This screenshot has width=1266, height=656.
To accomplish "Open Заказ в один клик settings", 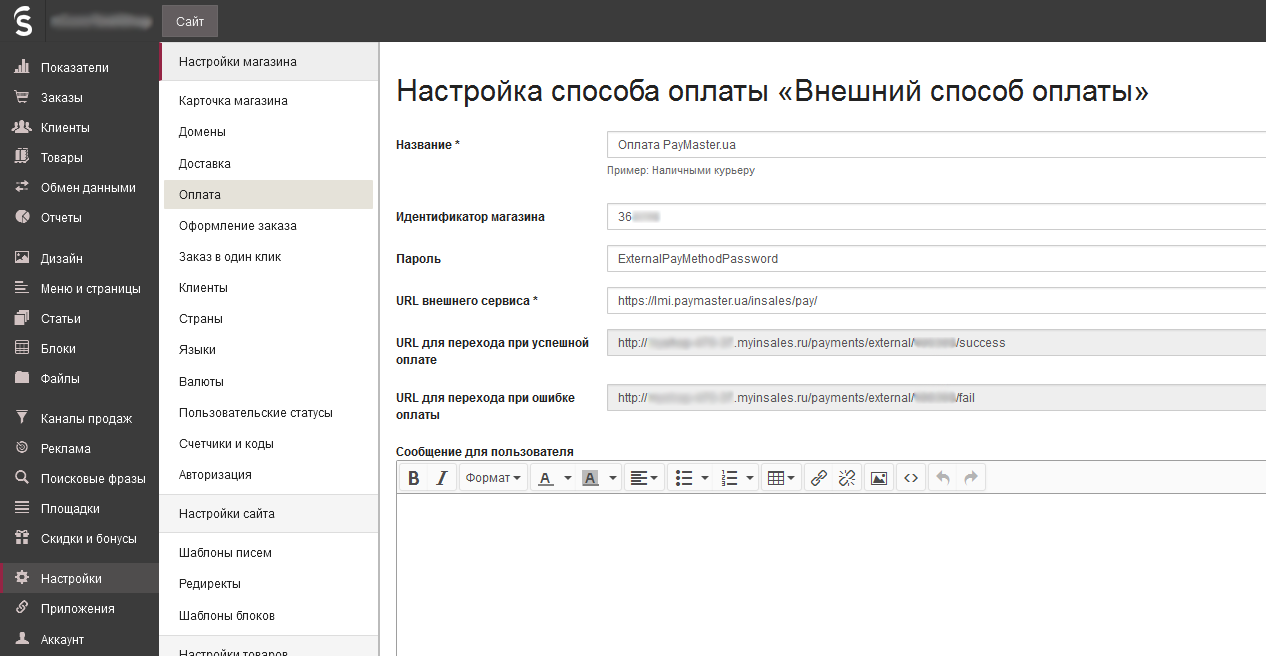I will 230,257.
